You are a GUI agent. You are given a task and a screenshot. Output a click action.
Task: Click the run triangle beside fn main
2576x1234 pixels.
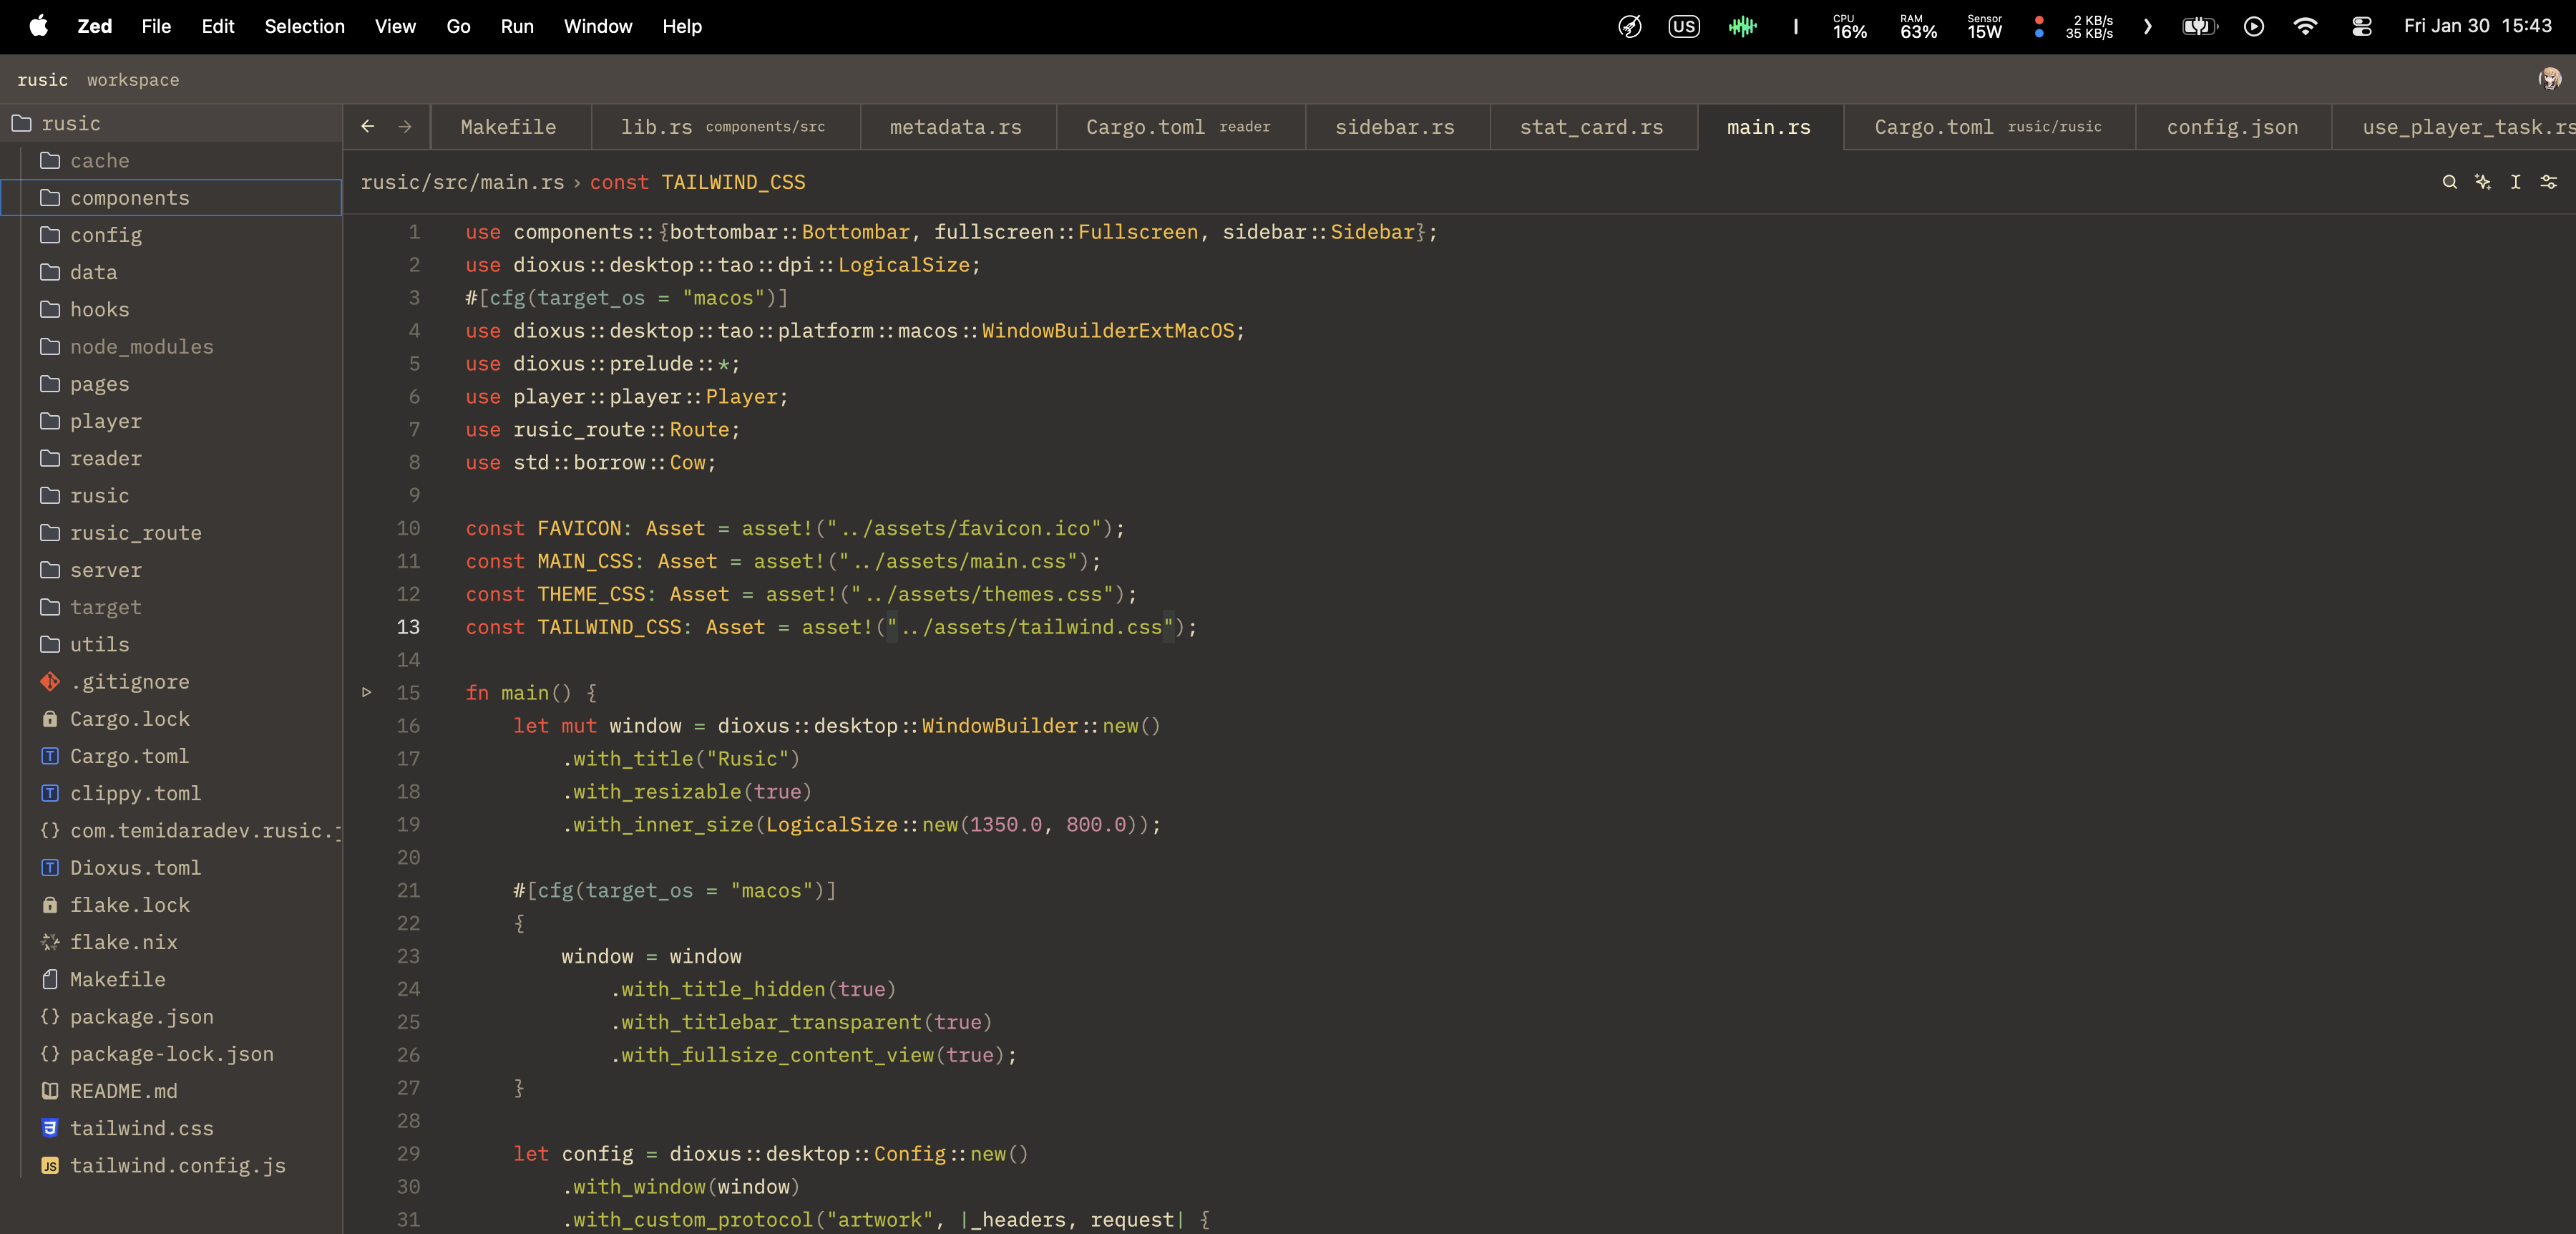pyautogui.click(x=367, y=692)
